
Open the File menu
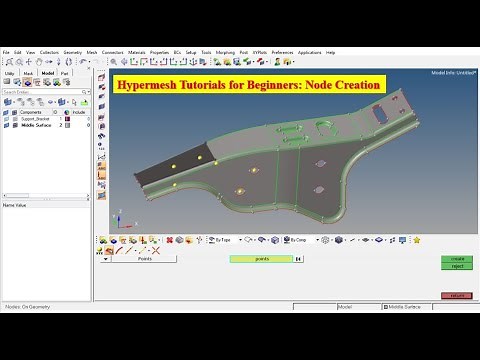[6, 52]
